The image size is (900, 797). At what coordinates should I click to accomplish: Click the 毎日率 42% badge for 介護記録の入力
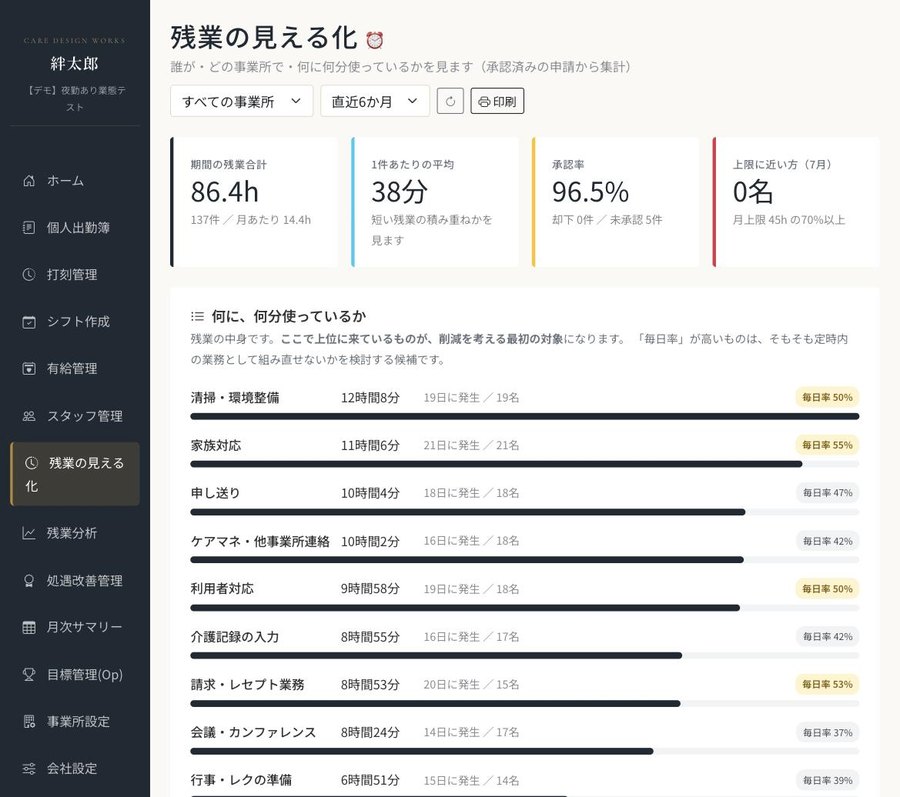(x=827, y=636)
